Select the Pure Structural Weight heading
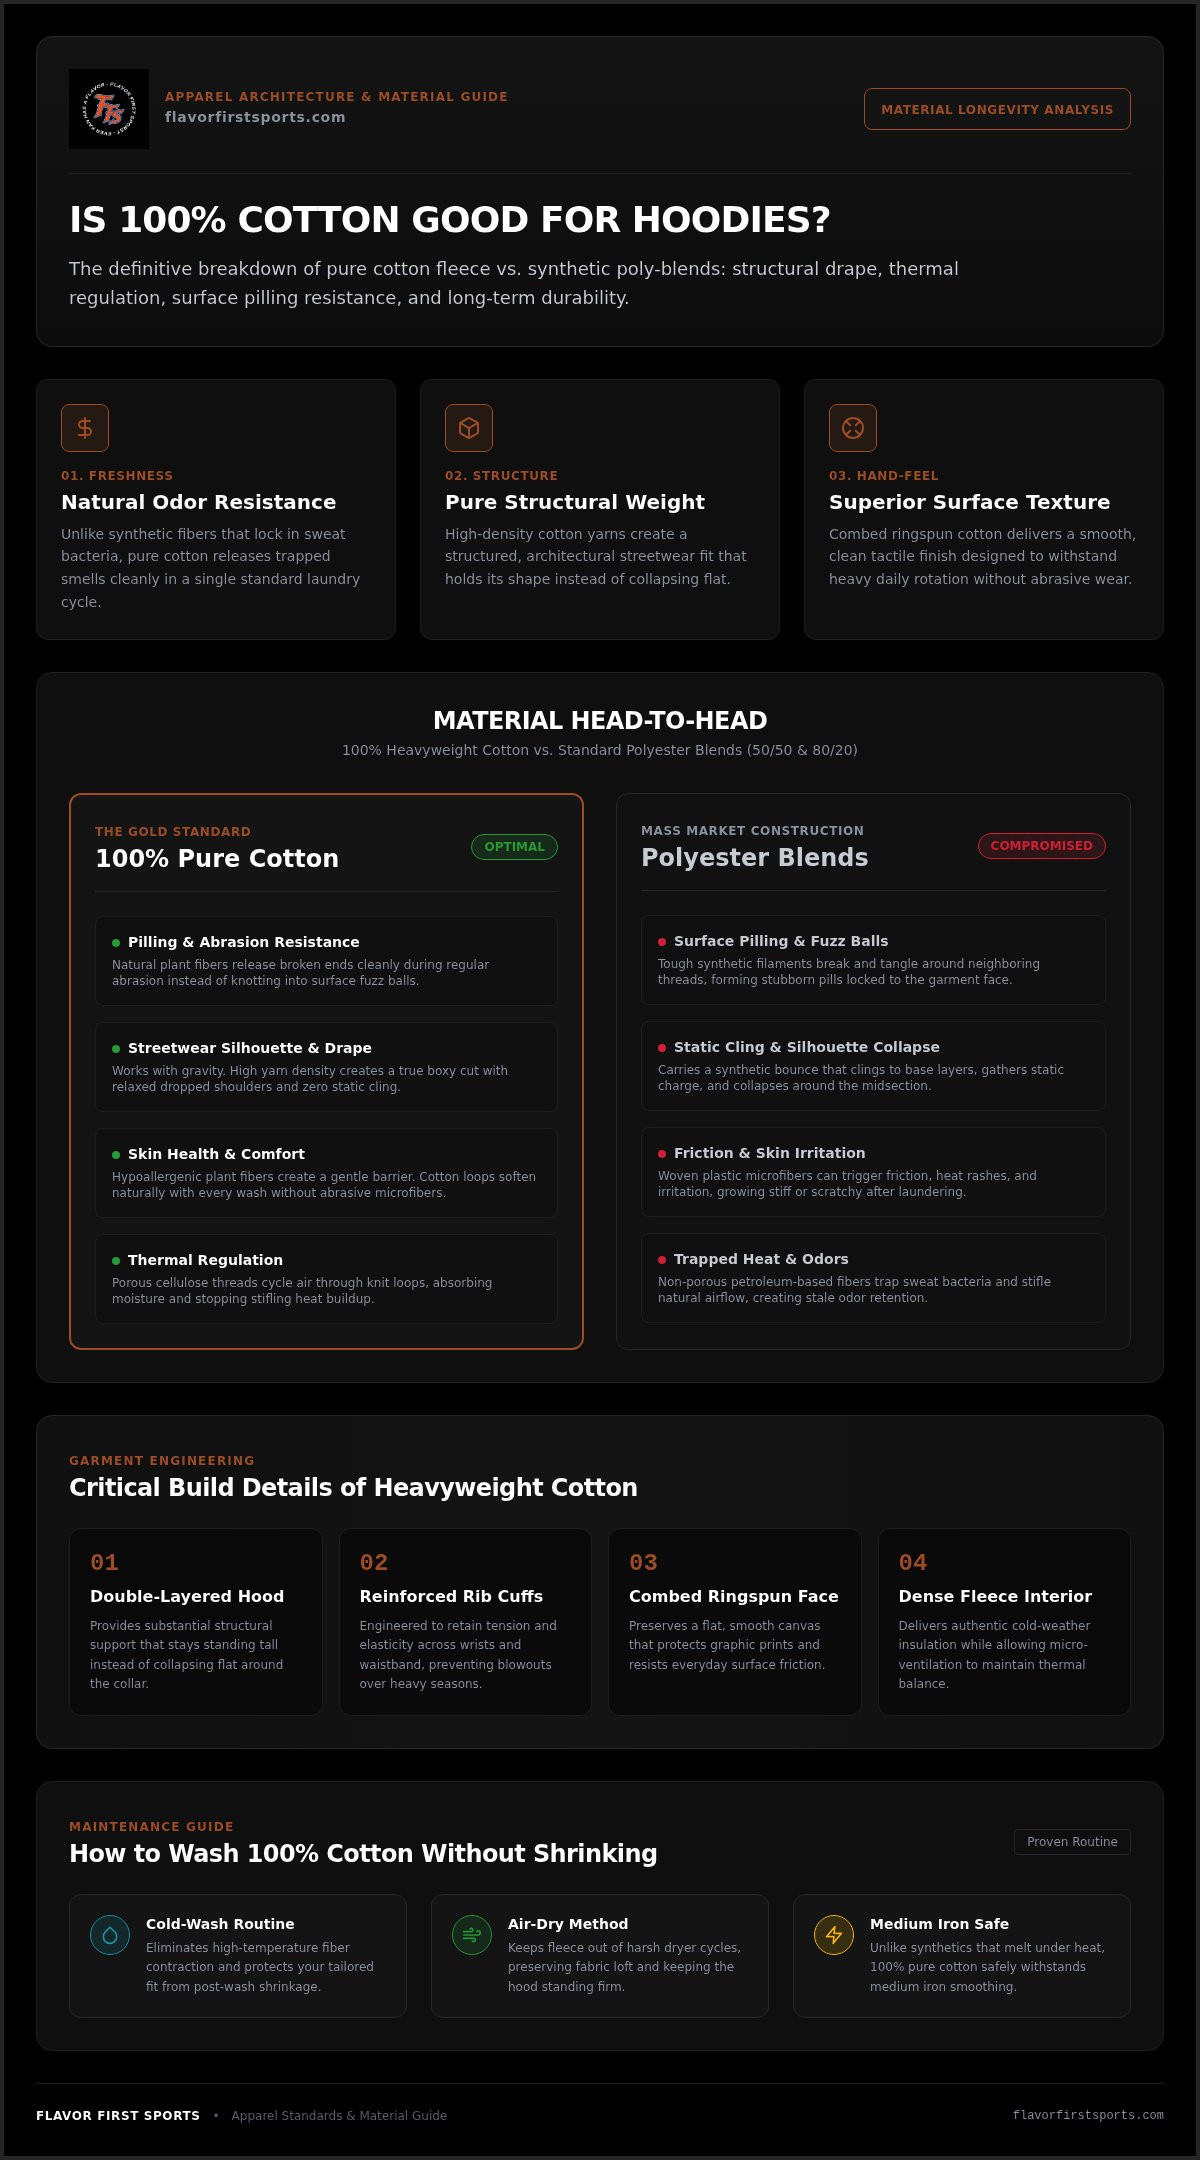 coord(575,502)
